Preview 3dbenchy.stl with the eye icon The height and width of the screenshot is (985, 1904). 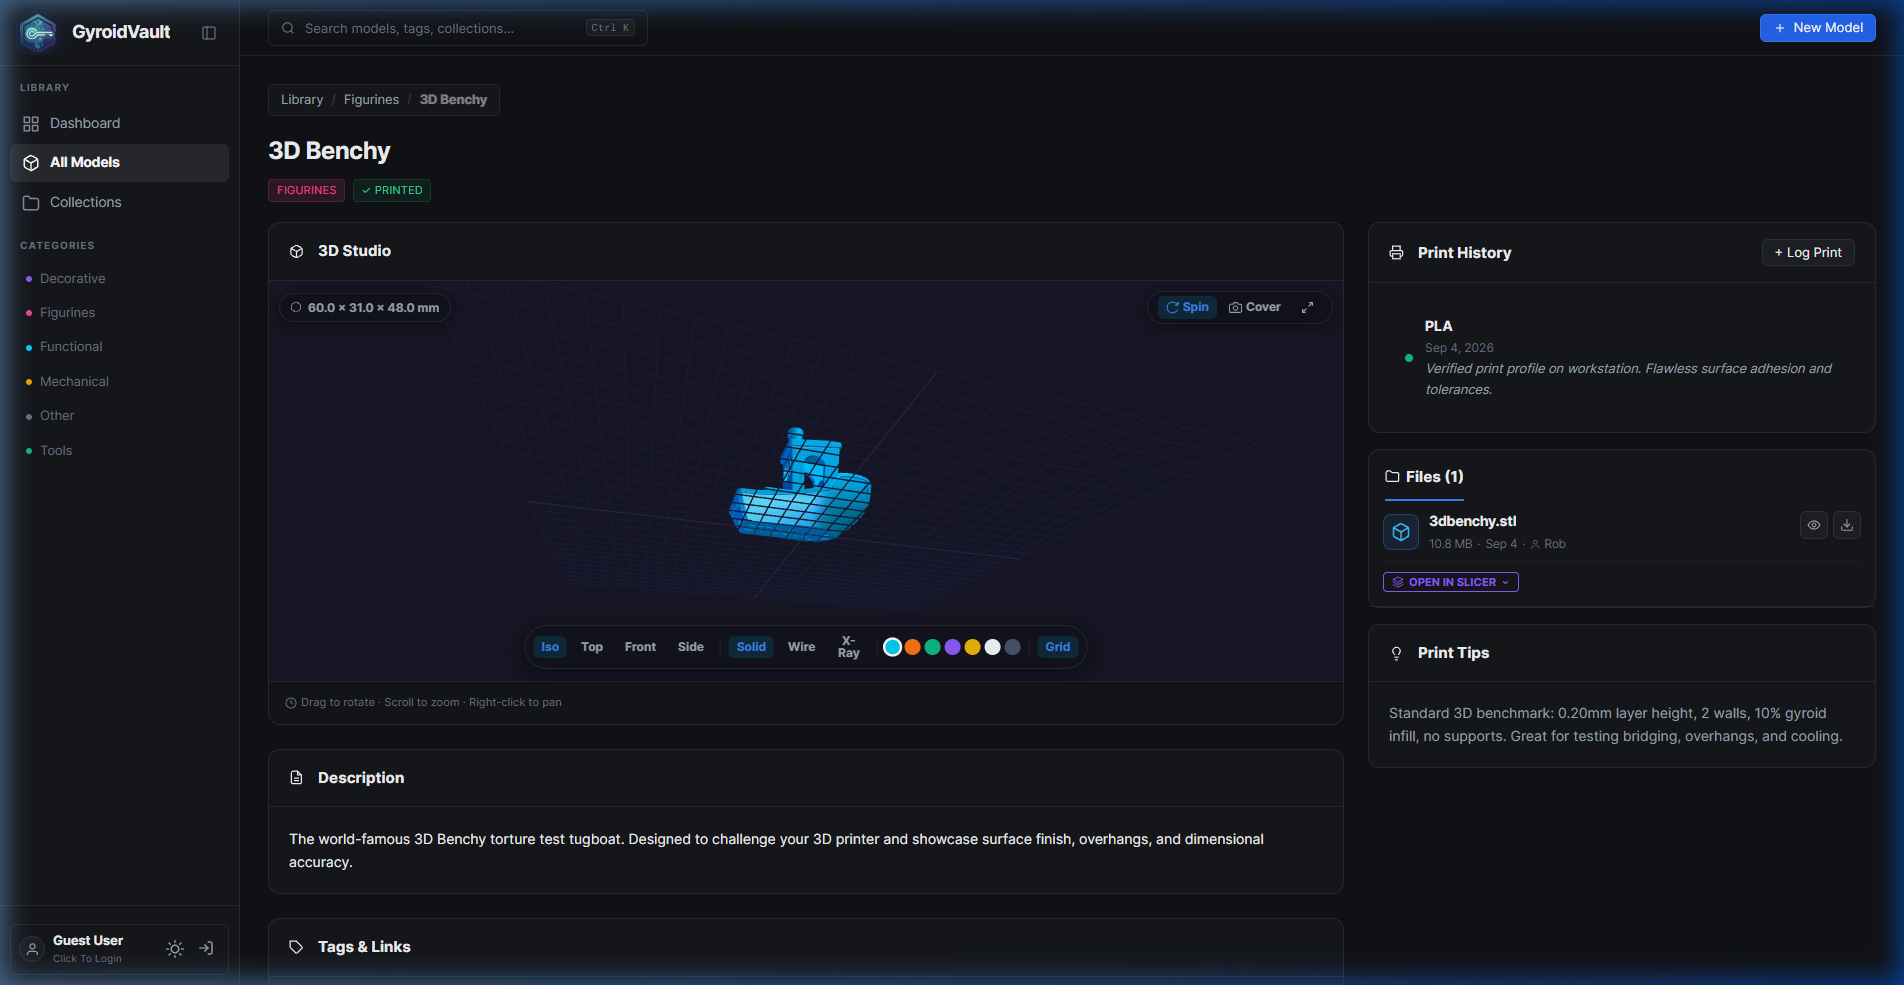(x=1814, y=525)
